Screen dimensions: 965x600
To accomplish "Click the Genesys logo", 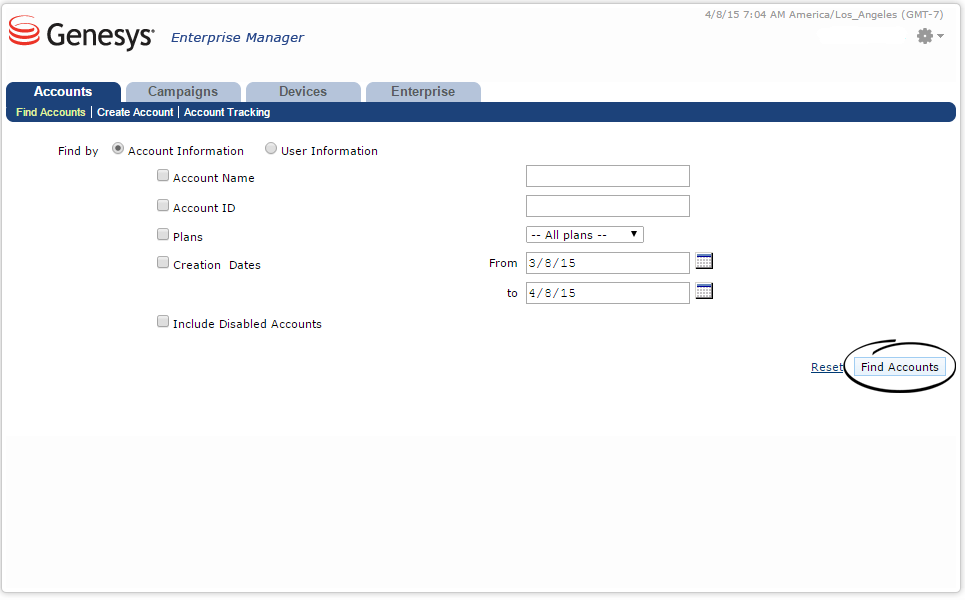I will 82,35.
